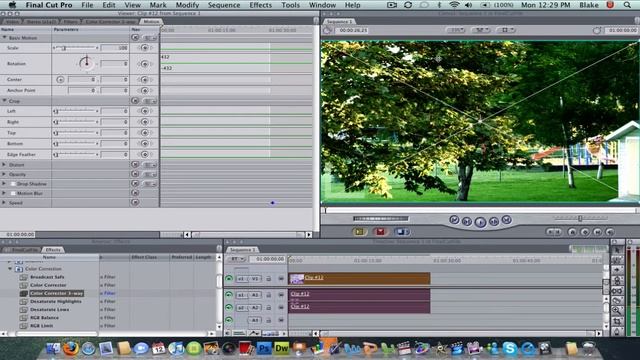Collapse Color Correction folder in Effects
Image resolution: width=640 pixels, height=360 pixels.
[x=10, y=269]
